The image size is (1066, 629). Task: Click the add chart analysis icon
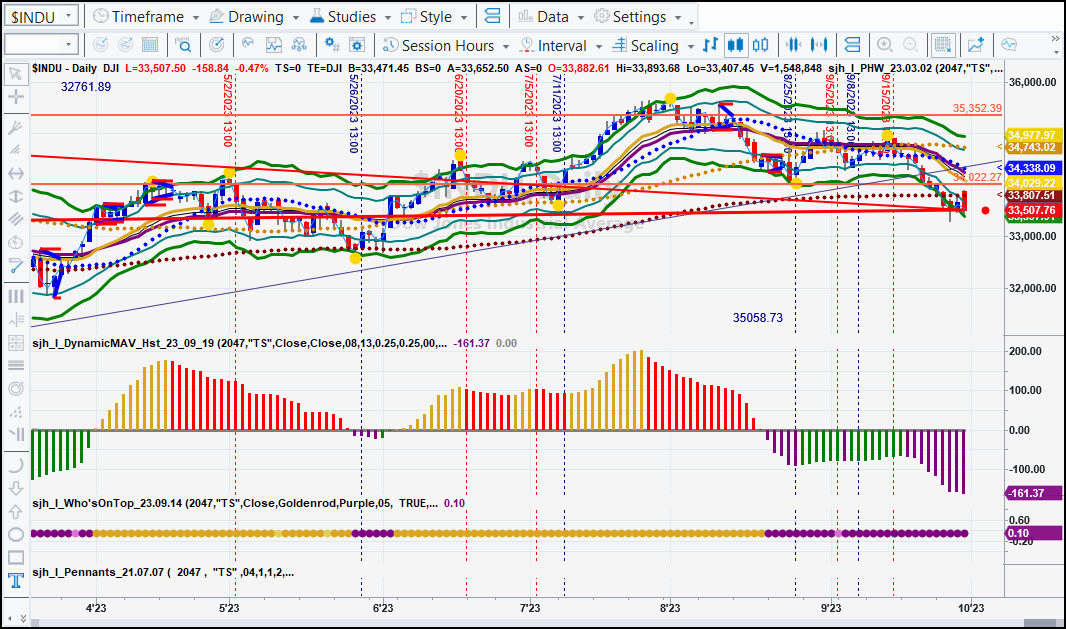pos(976,46)
